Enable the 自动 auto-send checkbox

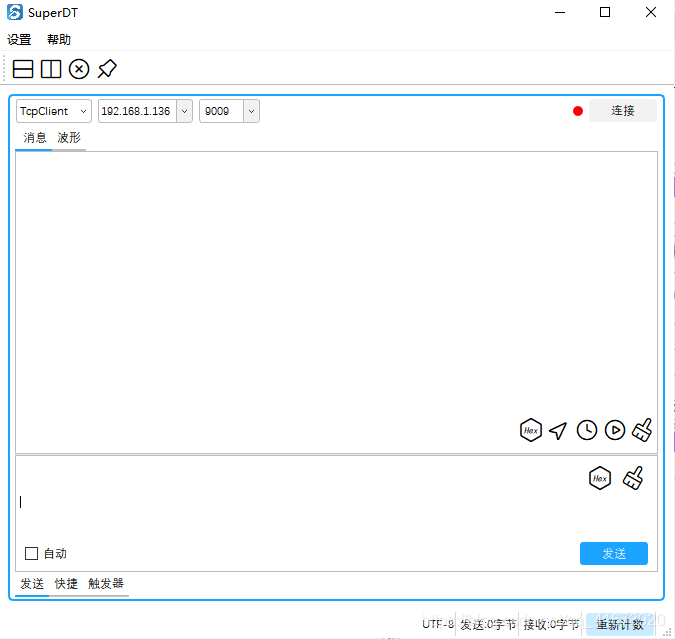(31, 553)
